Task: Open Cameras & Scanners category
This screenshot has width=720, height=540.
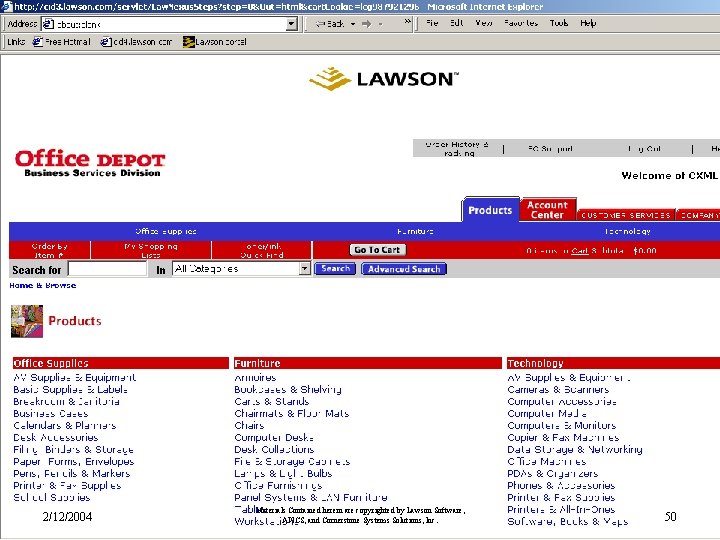Action: click(558, 389)
